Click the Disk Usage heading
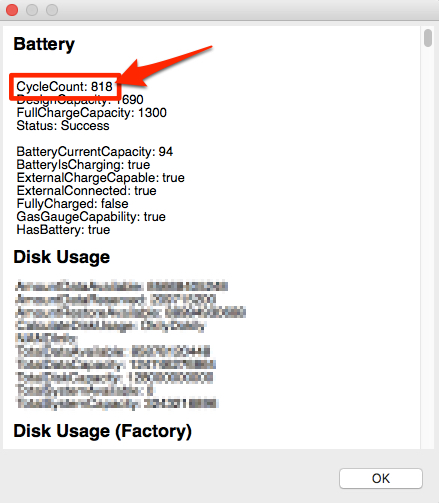This screenshot has width=439, height=503. (x=62, y=257)
